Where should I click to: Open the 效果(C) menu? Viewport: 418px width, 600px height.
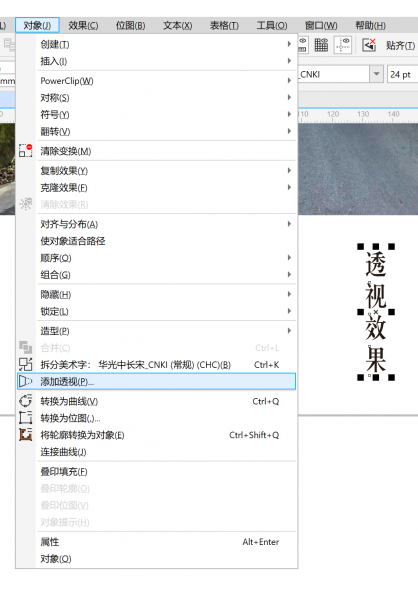[x=83, y=26]
